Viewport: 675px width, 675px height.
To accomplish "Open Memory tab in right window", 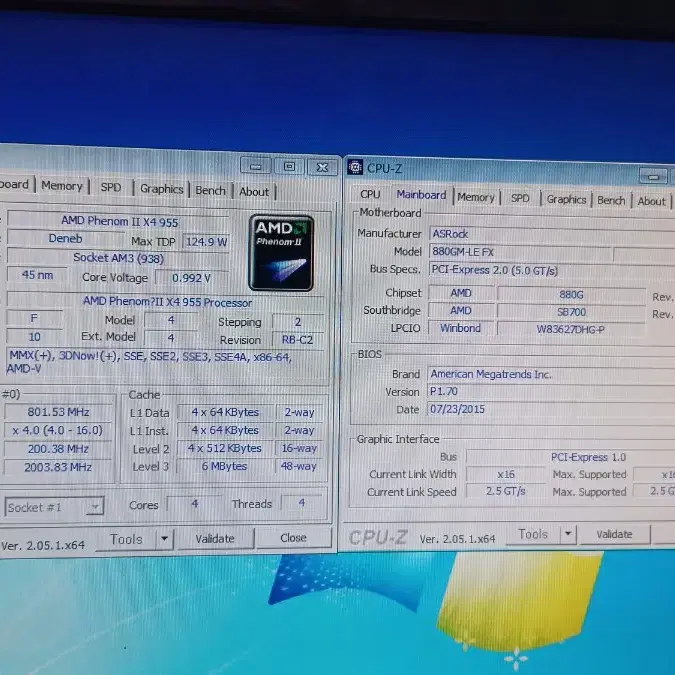I will click(x=476, y=197).
